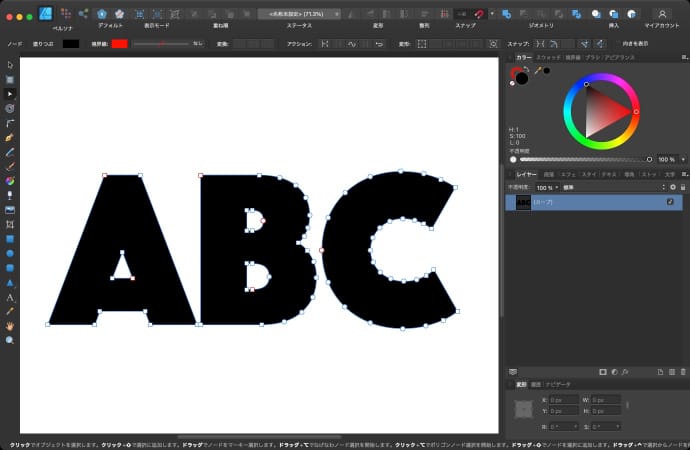Screen dimensions: 690x450
Task: Switch to the スウォッチ swatches tab
Action: click(549, 59)
